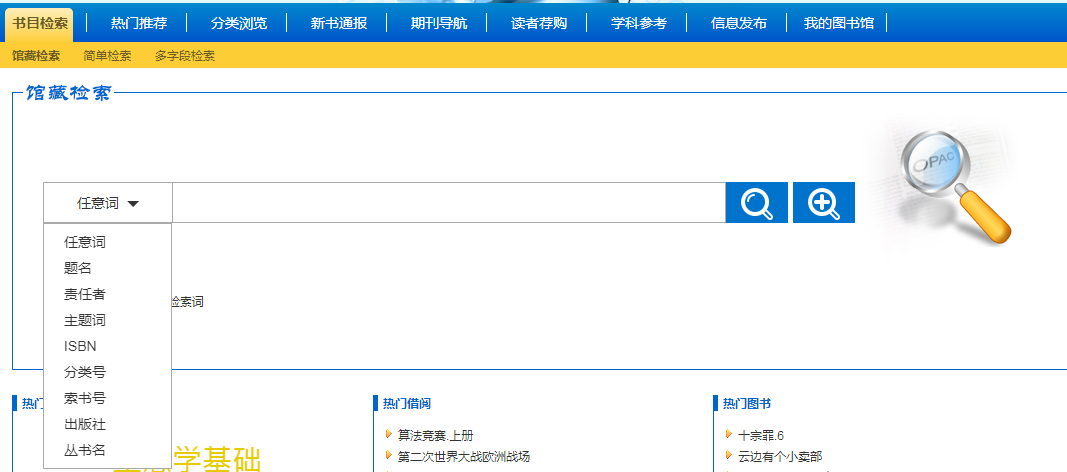Open 我的图书馆 tab

click(838, 24)
